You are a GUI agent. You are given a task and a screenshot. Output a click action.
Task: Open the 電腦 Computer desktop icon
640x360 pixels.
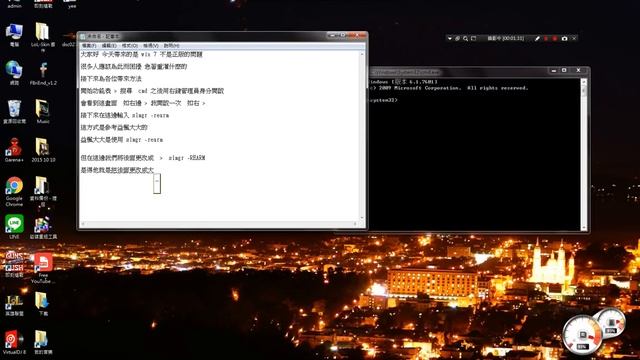14,34
